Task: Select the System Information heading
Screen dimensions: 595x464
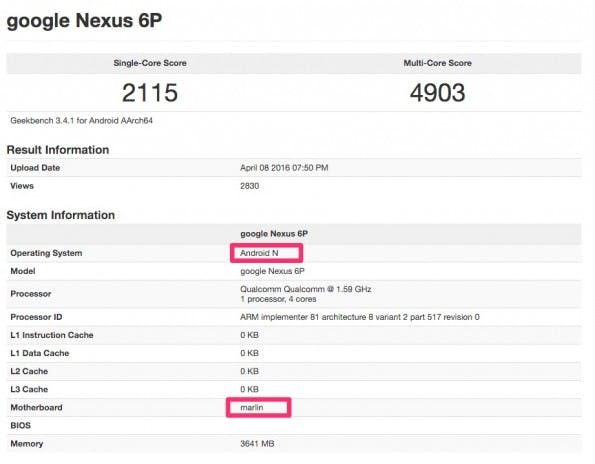Action: click(61, 215)
